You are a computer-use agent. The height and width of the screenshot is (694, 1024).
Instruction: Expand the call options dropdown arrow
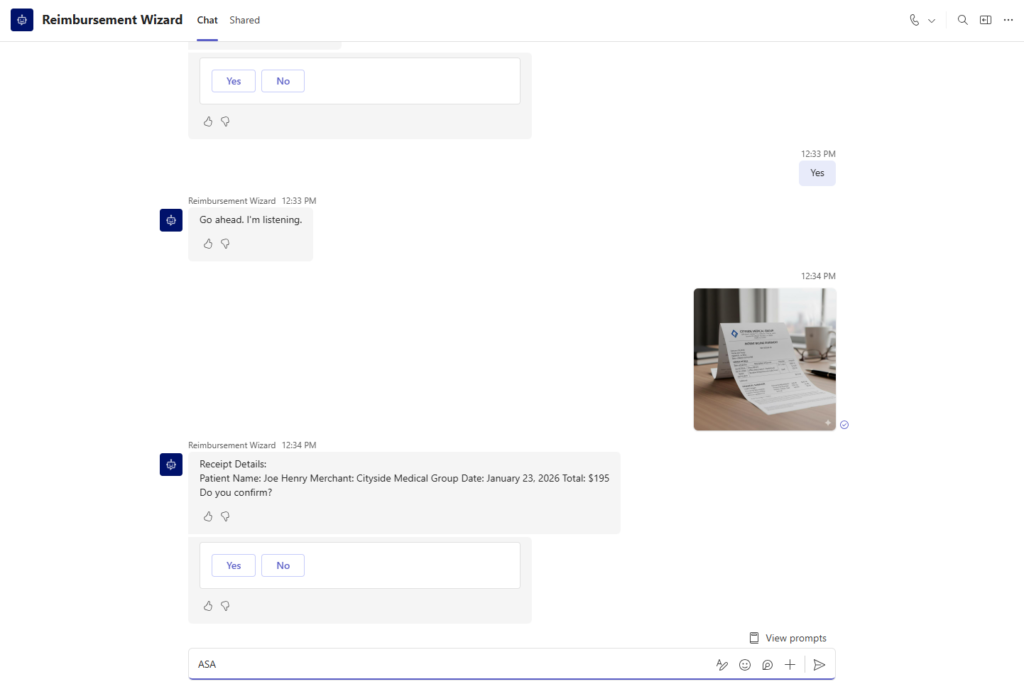932,20
